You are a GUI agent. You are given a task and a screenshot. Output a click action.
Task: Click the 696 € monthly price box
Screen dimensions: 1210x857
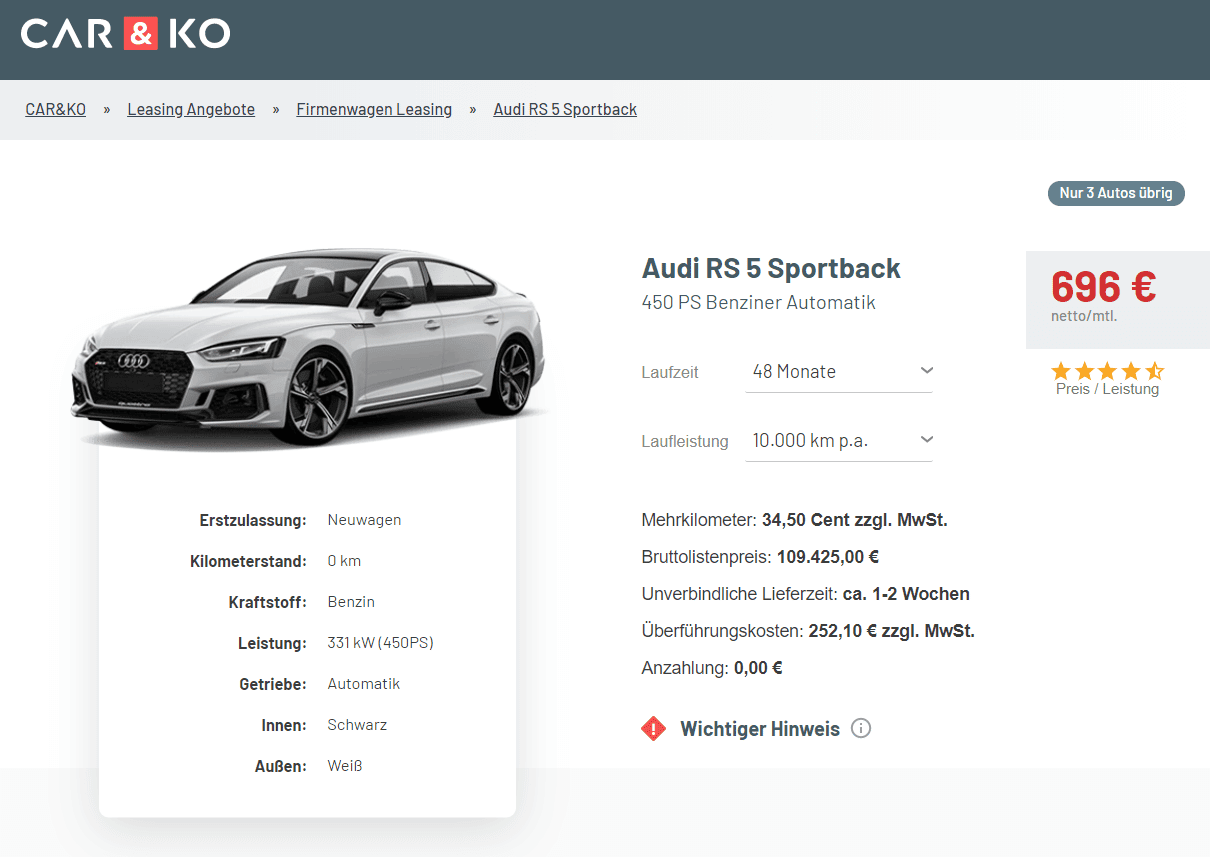coord(1118,299)
